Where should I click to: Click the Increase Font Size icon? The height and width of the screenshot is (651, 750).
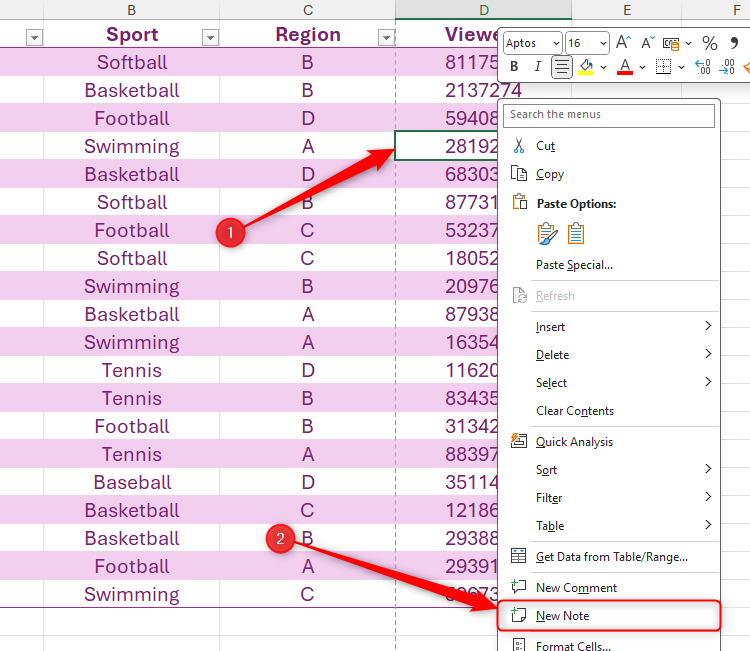(623, 43)
